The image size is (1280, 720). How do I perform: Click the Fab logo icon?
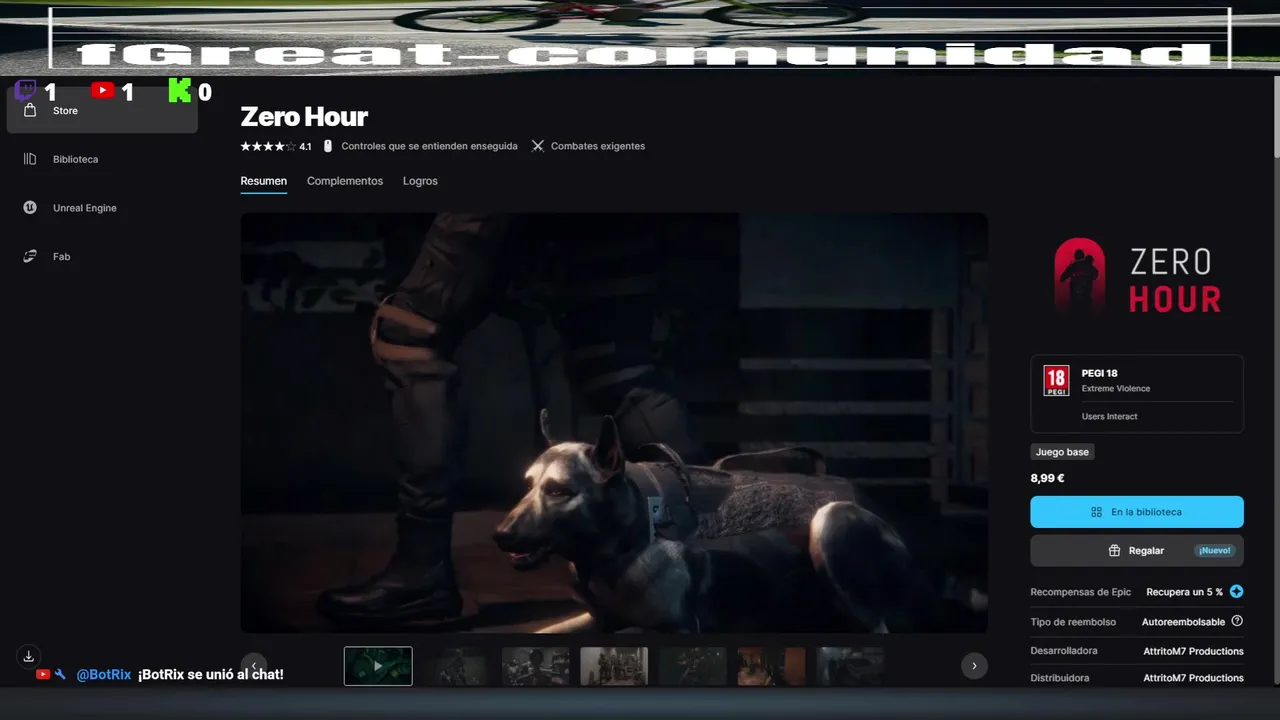[x=30, y=257]
